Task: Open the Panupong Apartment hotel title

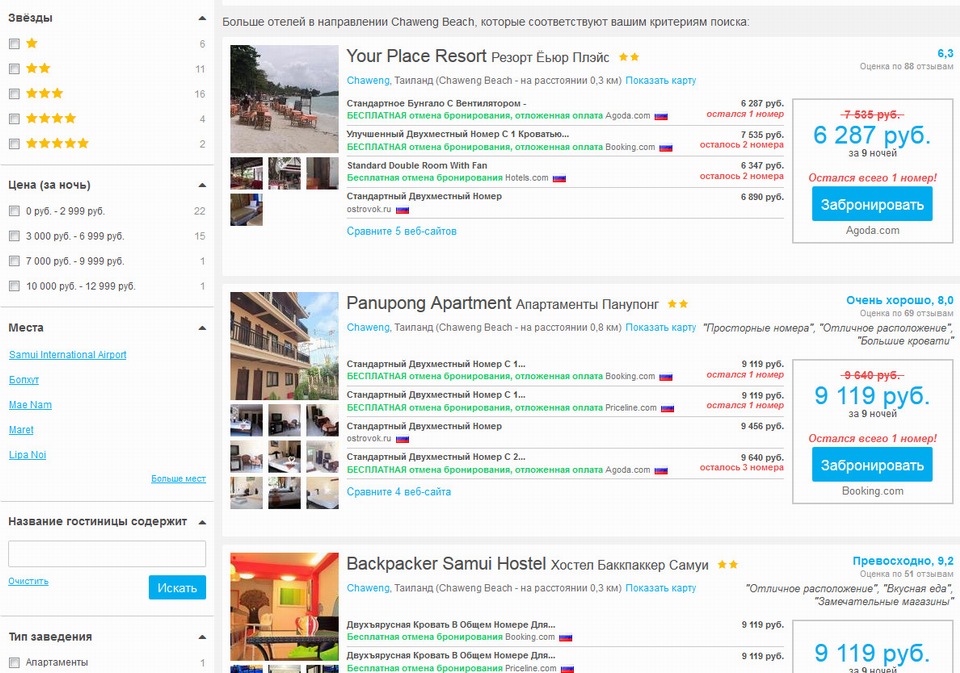Action: tap(429, 303)
